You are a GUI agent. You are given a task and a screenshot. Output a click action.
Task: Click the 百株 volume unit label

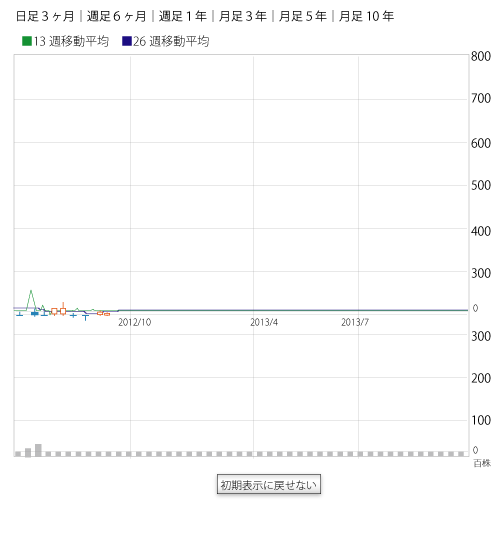[x=482, y=463]
